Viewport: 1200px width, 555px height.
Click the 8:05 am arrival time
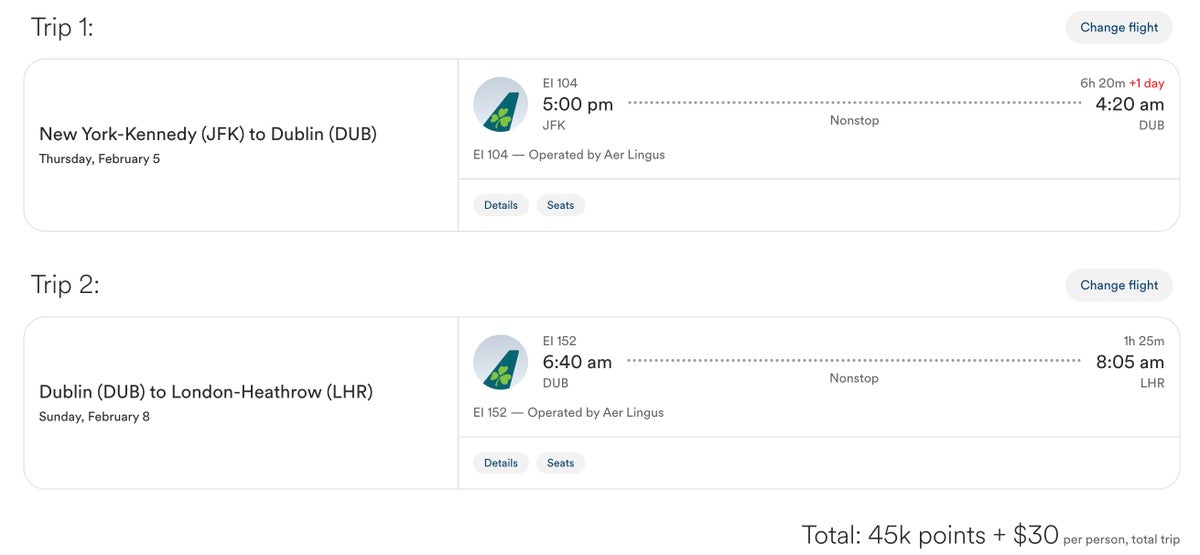click(1129, 362)
